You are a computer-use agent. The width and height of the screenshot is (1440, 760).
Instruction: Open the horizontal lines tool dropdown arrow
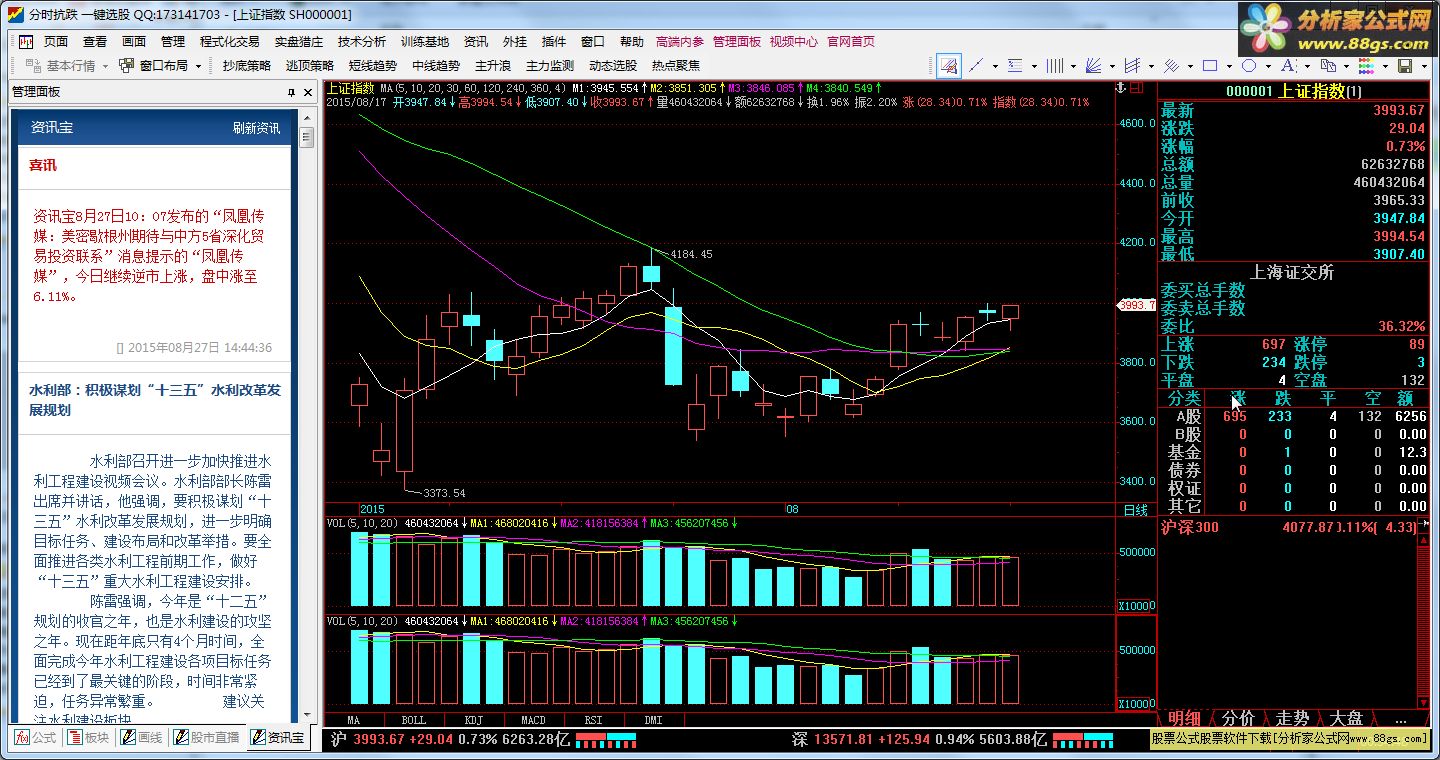tap(1034, 66)
